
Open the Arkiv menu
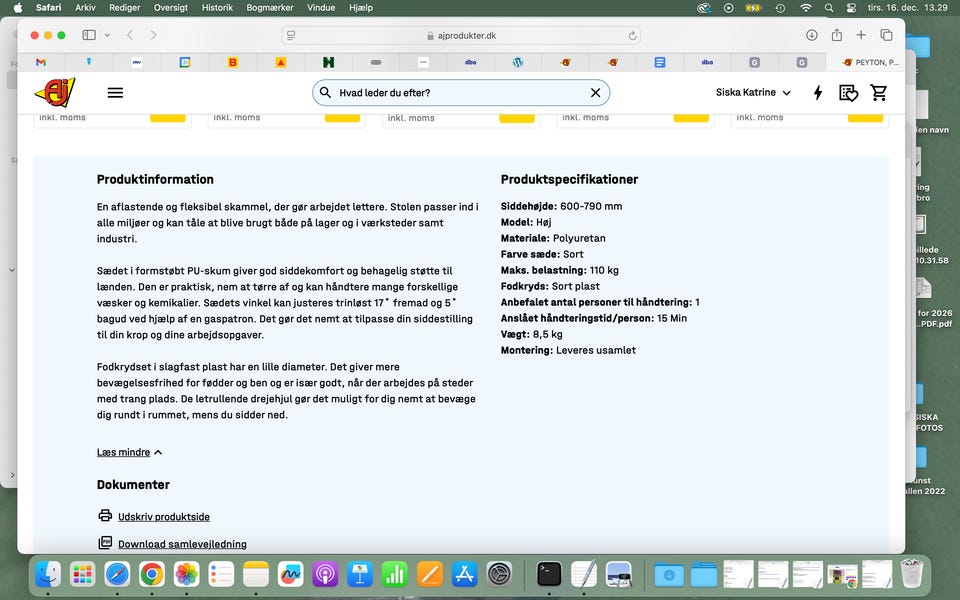pyautogui.click(x=85, y=7)
